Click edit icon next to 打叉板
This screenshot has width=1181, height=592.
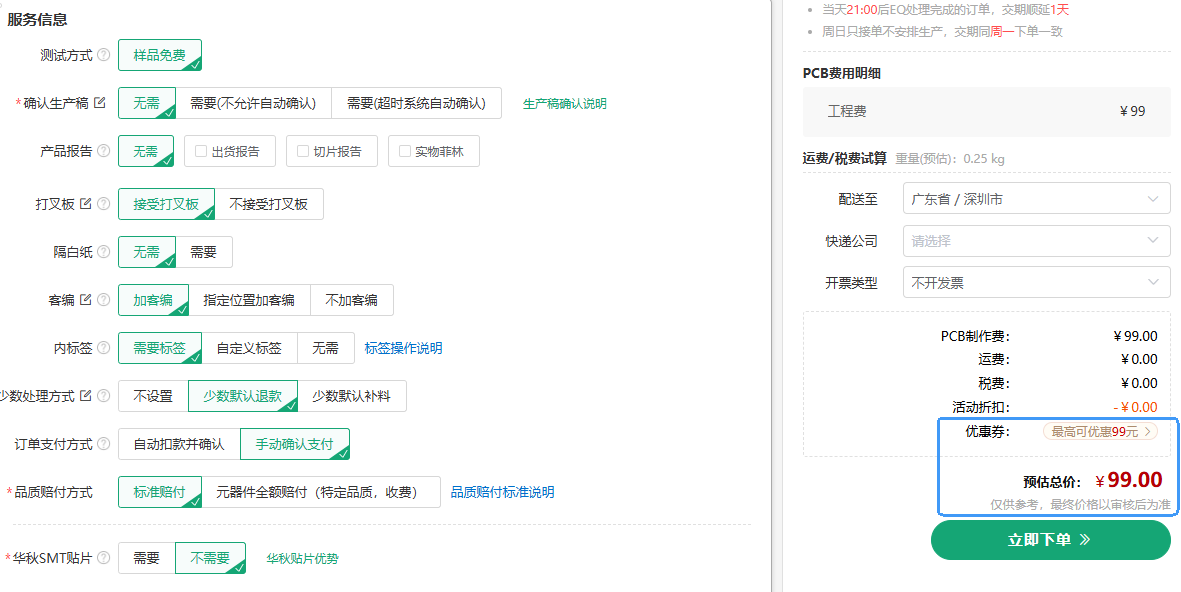coord(86,204)
